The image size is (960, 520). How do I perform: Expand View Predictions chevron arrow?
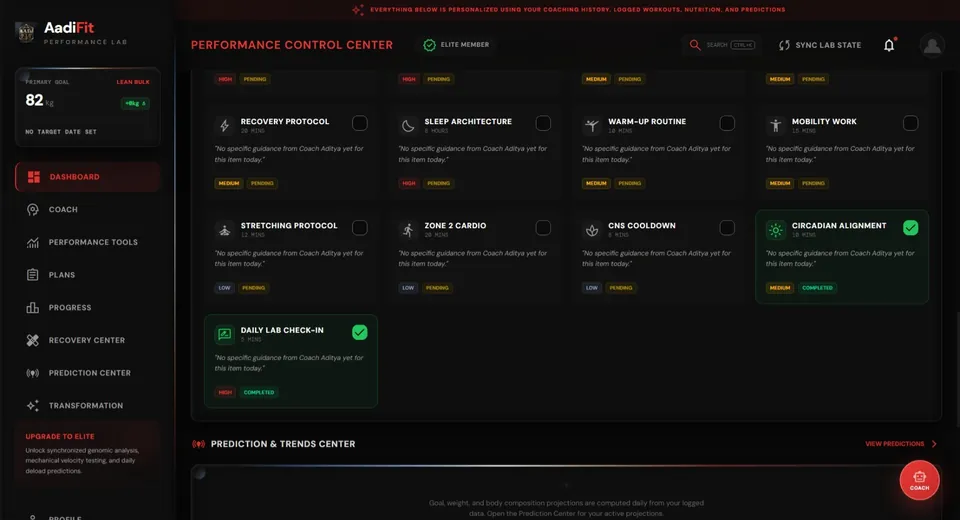pyautogui.click(x=934, y=444)
